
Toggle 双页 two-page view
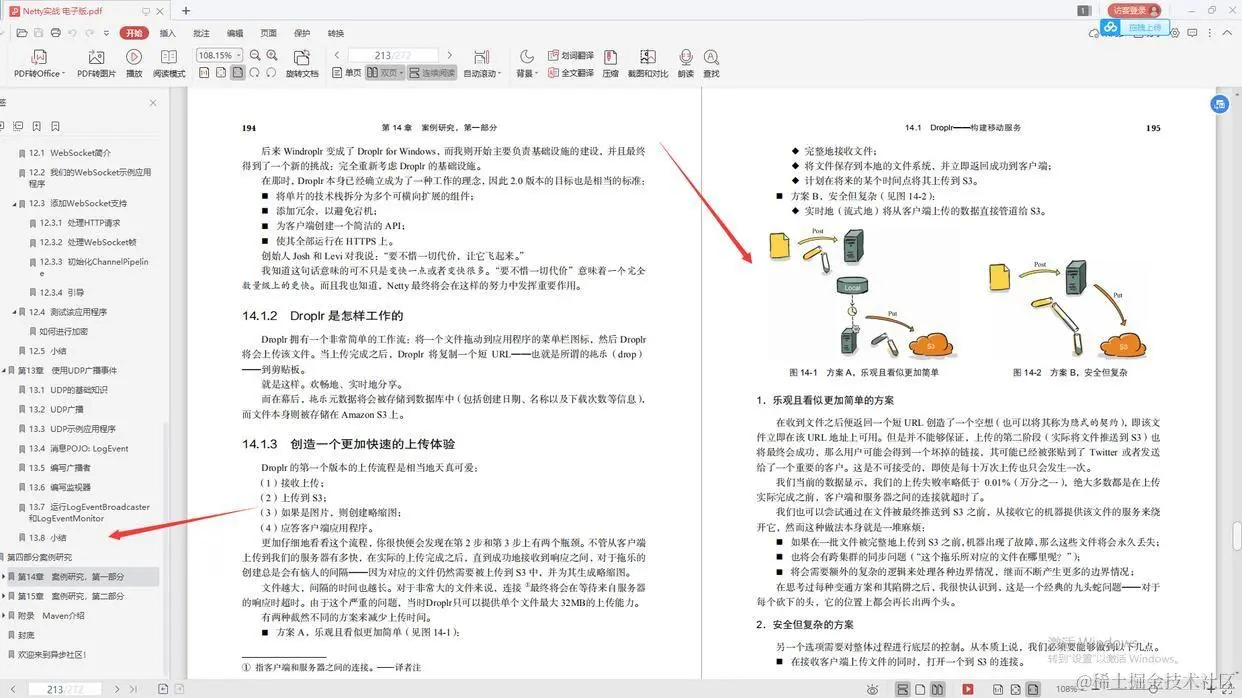[386, 73]
